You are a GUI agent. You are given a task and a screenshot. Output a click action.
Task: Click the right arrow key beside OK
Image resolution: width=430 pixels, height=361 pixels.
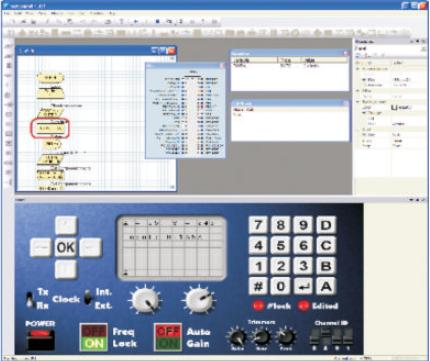90,247
